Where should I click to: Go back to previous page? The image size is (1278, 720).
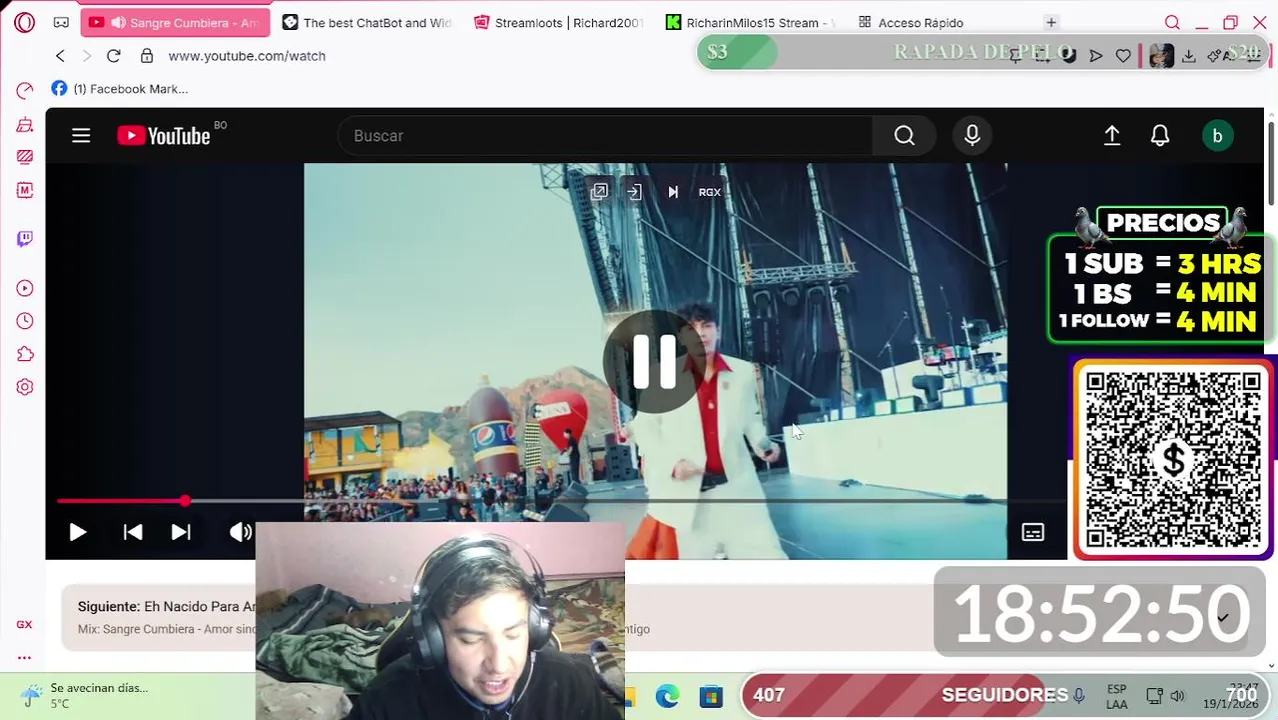pos(60,56)
